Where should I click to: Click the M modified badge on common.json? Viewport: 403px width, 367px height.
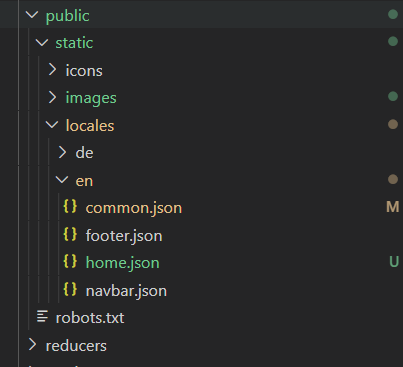(393, 207)
